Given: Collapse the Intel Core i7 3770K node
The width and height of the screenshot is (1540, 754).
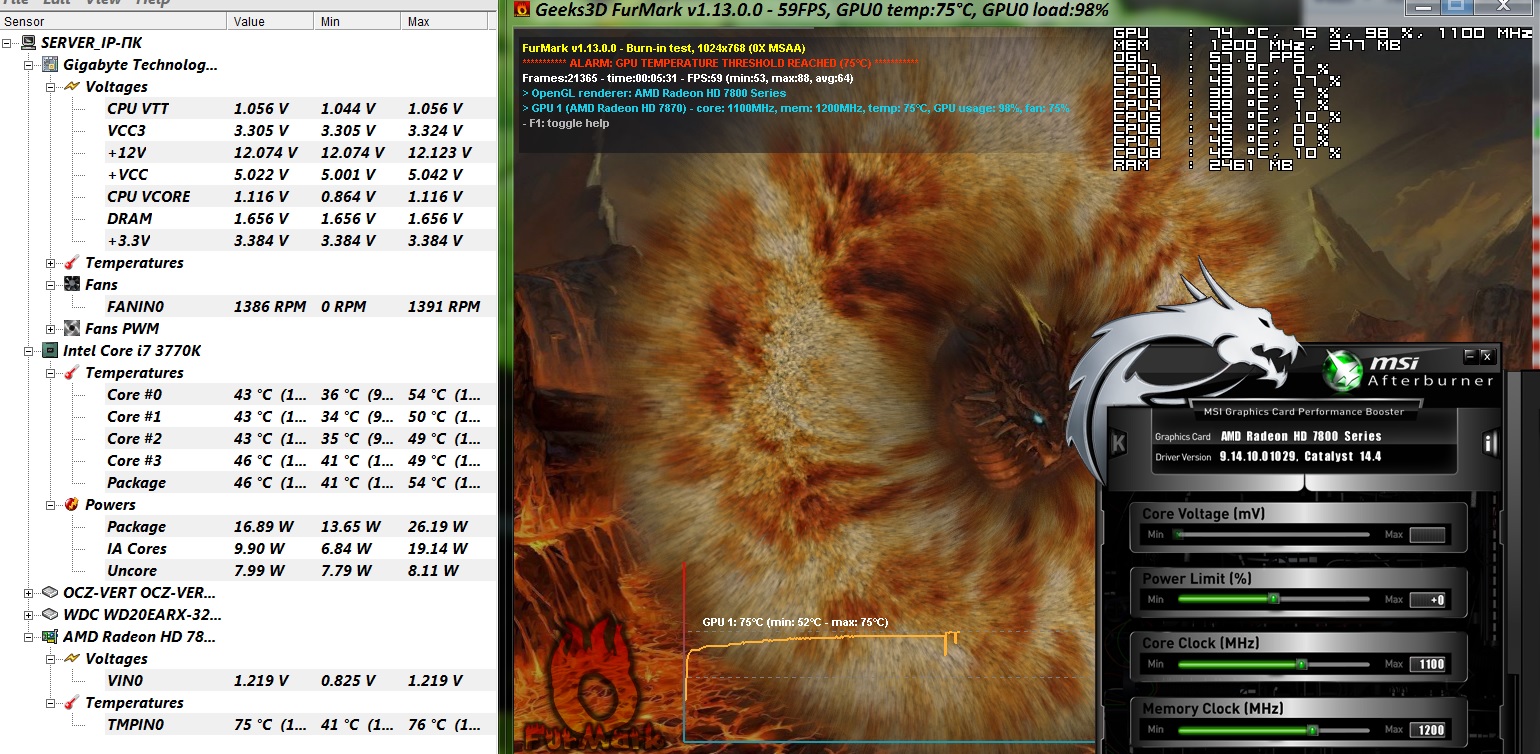Looking at the screenshot, I should [x=29, y=351].
